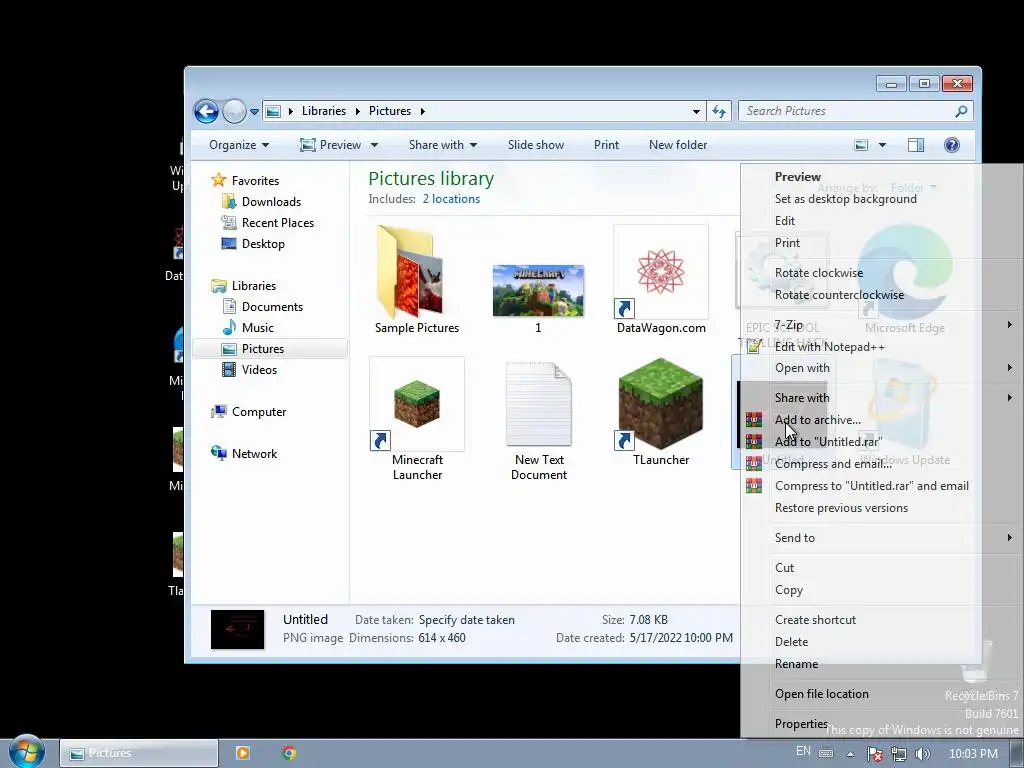Viewport: 1024px width, 768px height.
Task: Start Slide show from toolbar
Action: [x=536, y=145]
